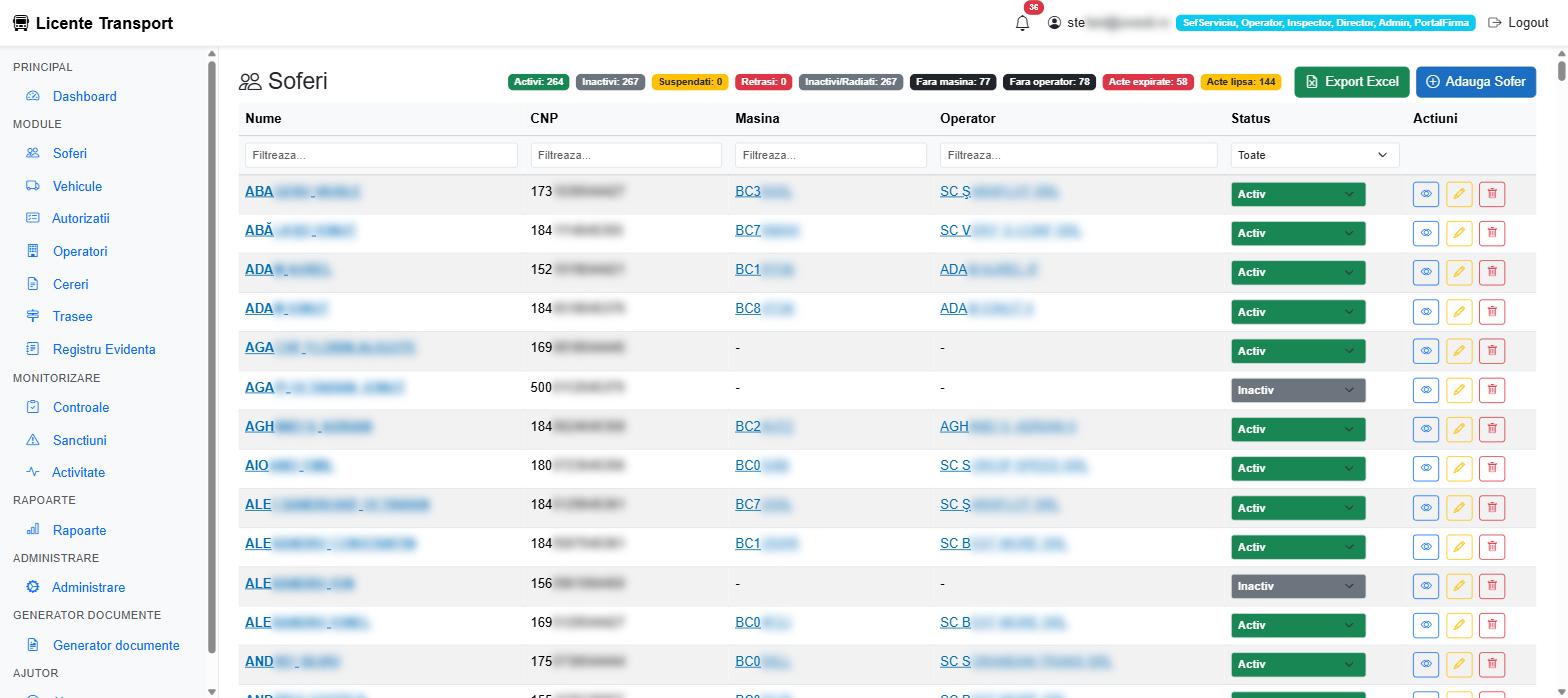The height and width of the screenshot is (698, 1568).
Task: Click the Adauga Sofer button
Action: tap(1476, 82)
